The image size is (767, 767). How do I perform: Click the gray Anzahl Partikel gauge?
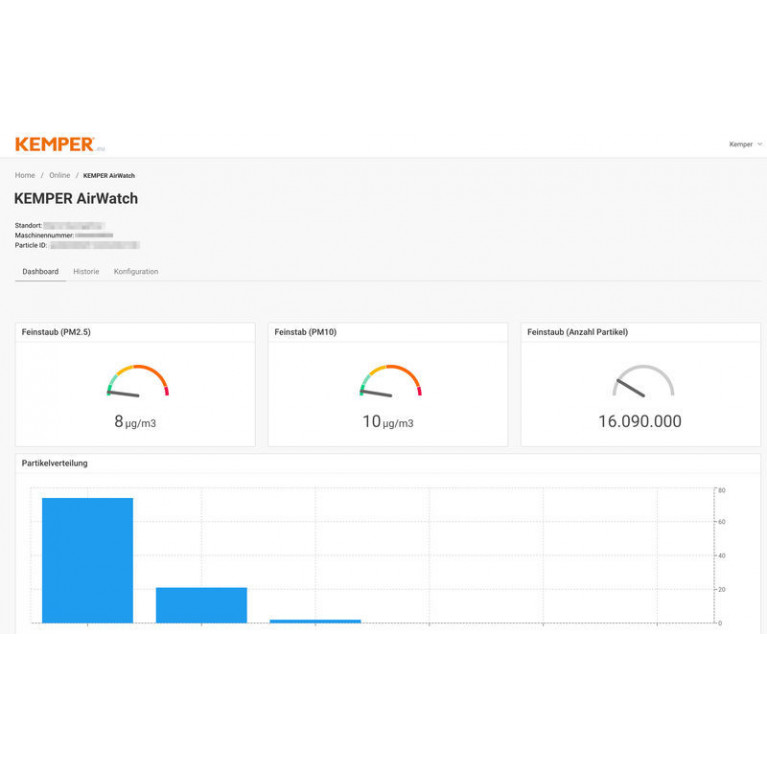point(643,381)
